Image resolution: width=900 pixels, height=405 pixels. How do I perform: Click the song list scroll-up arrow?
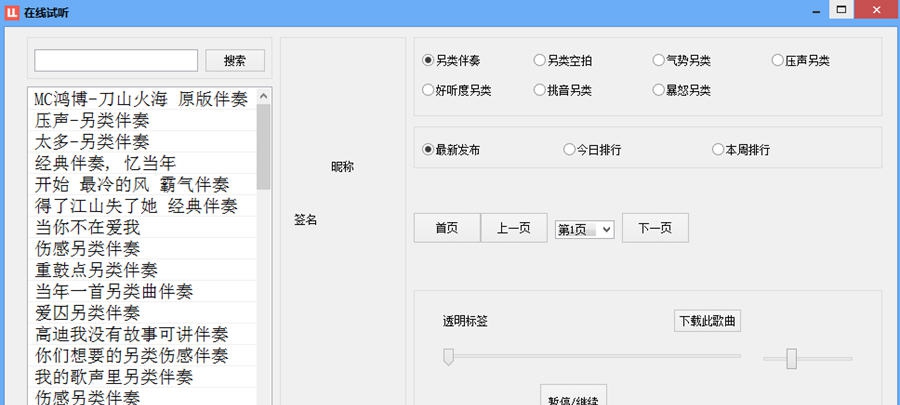coord(263,96)
